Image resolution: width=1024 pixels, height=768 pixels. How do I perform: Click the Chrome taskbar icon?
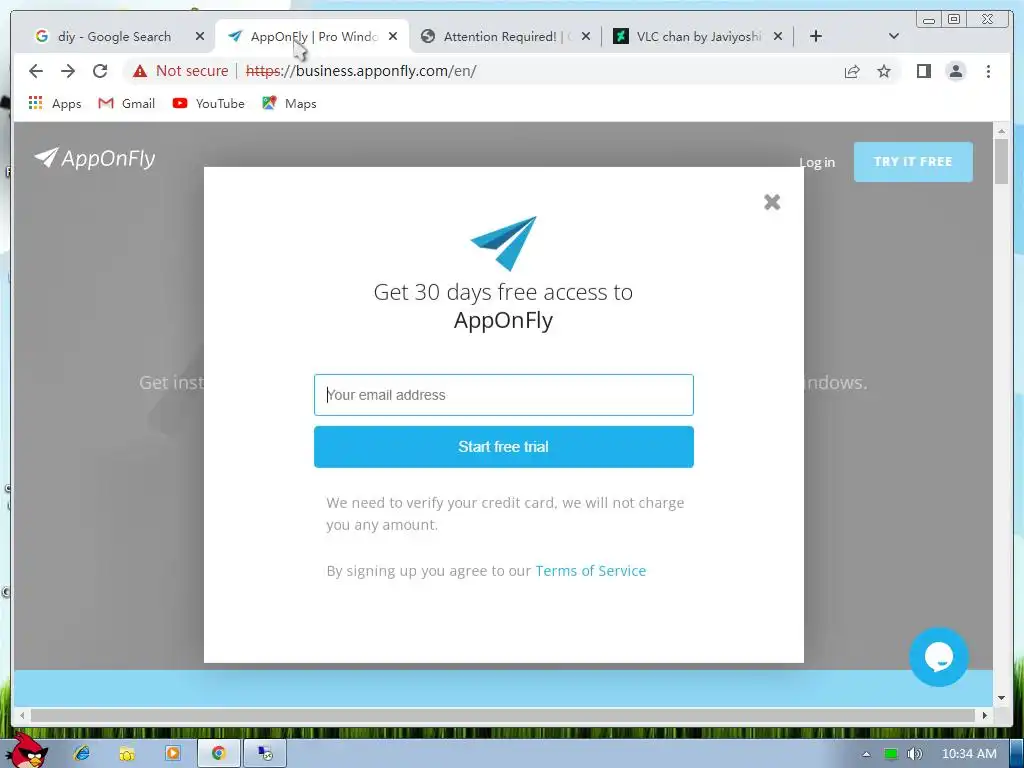(219, 753)
